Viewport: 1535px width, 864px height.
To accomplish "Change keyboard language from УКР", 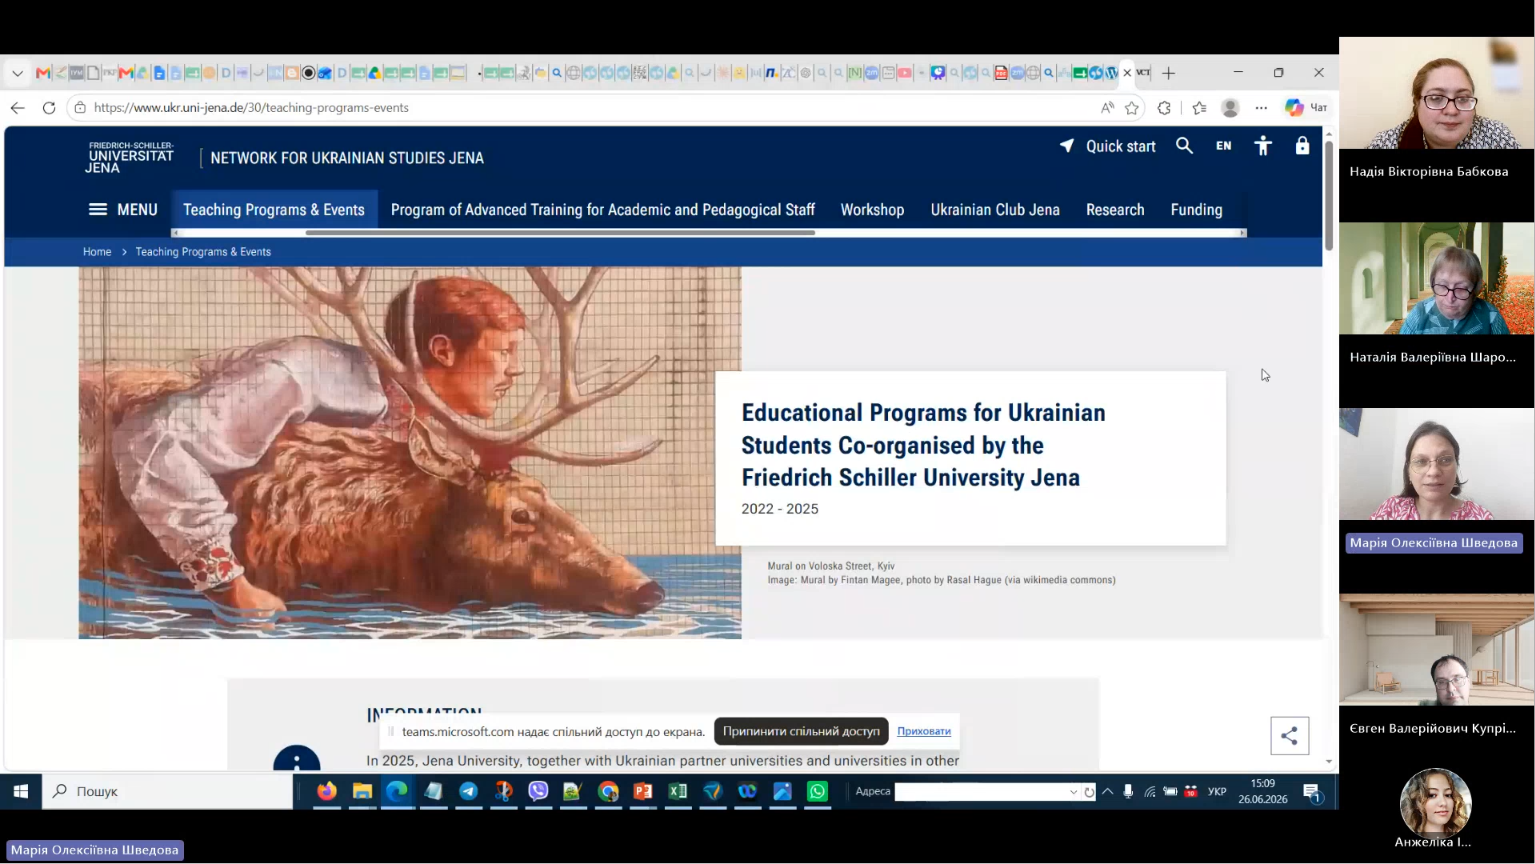I will click(1217, 791).
